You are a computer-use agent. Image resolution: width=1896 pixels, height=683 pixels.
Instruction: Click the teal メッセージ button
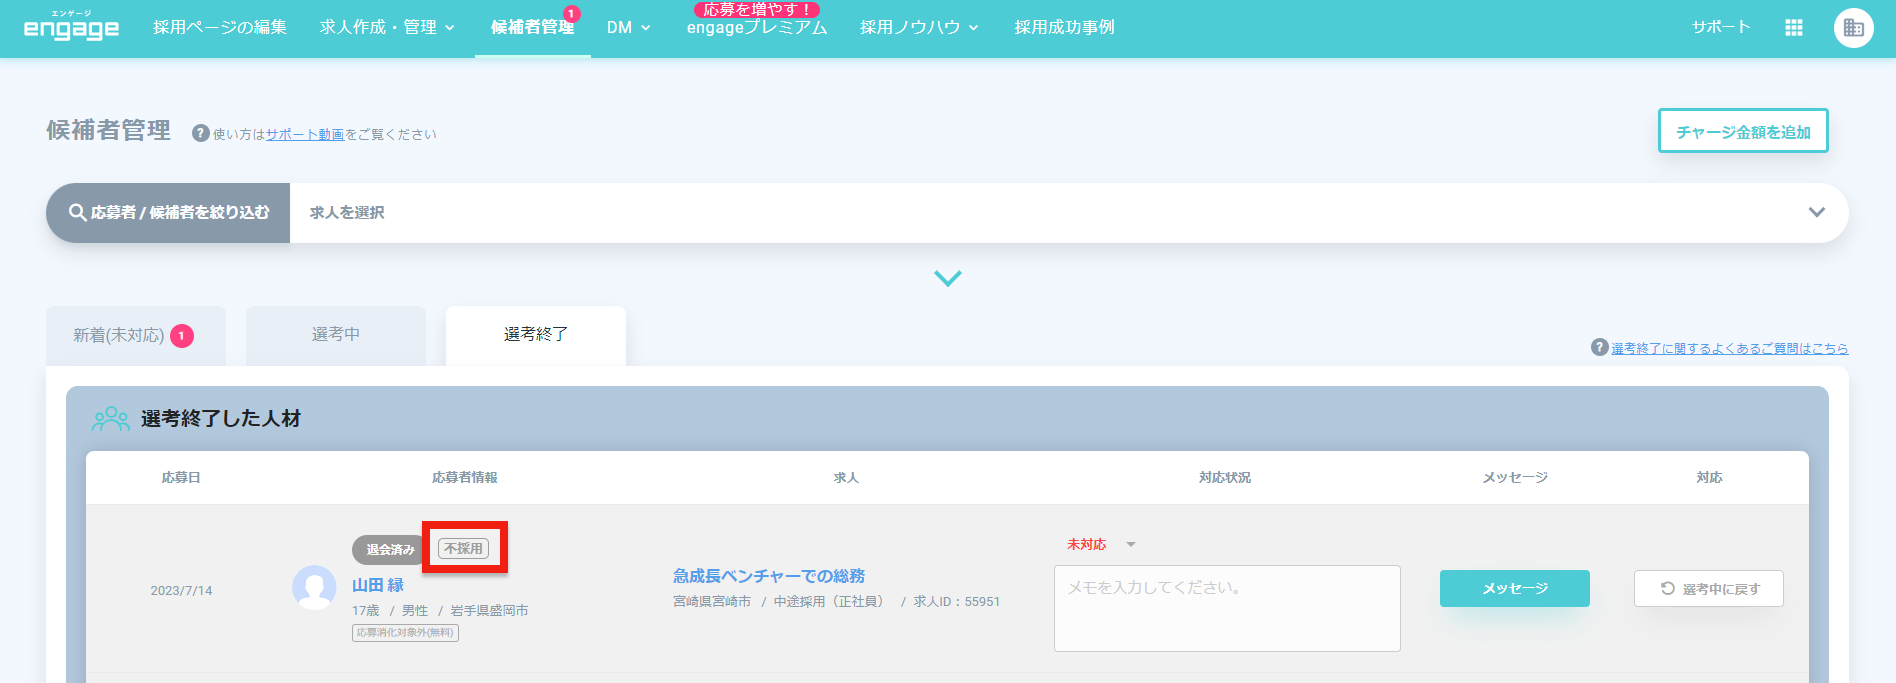pos(1514,588)
